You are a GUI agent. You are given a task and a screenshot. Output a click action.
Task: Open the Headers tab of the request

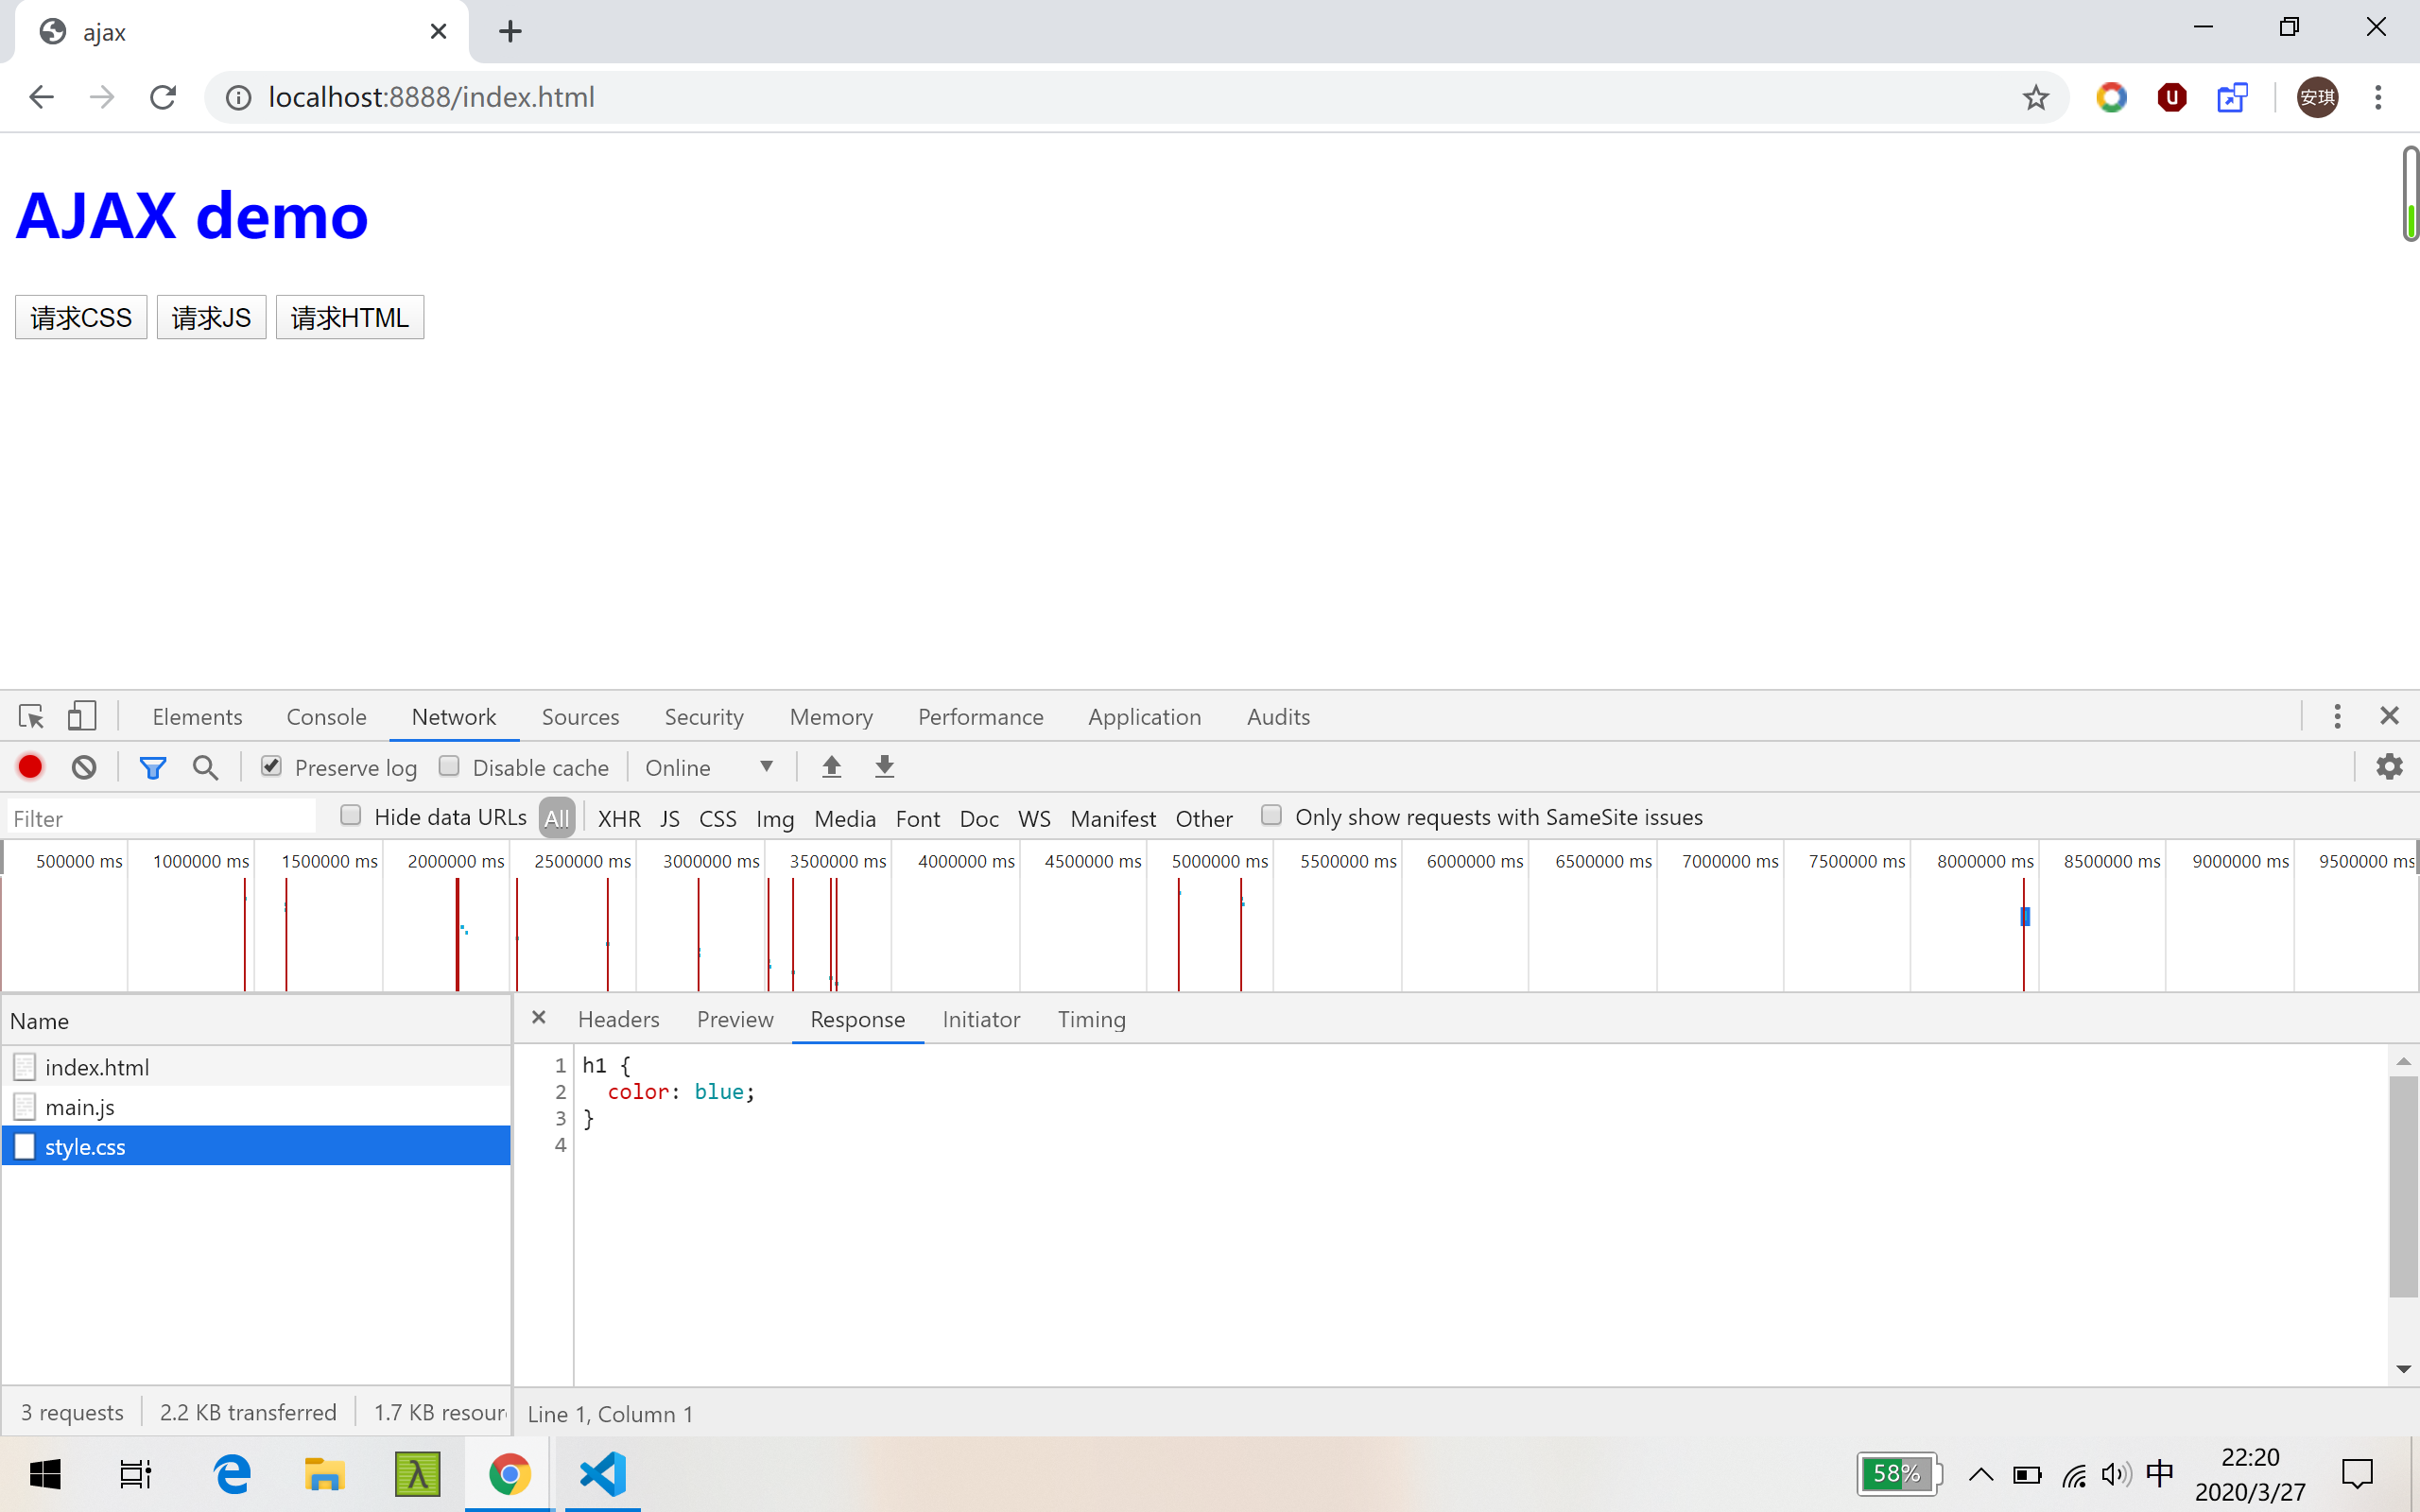coord(618,1019)
